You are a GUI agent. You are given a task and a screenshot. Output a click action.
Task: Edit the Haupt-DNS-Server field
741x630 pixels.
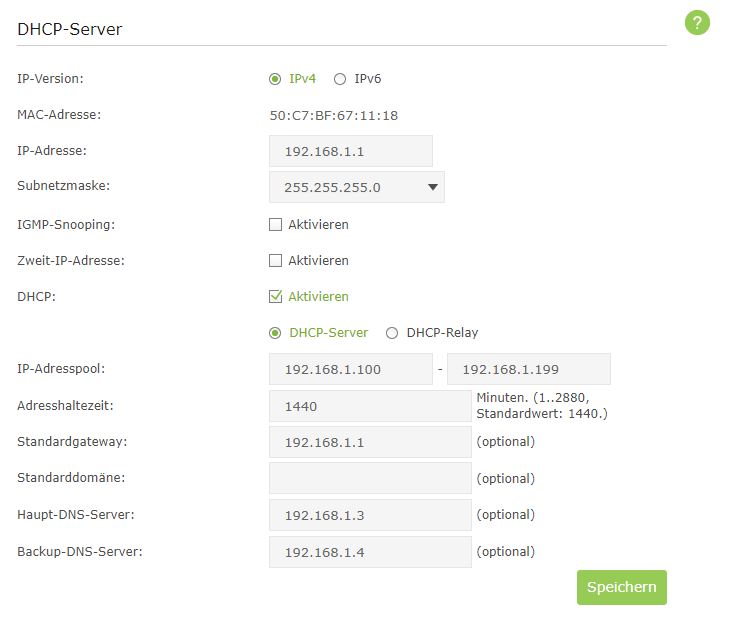tap(370, 515)
